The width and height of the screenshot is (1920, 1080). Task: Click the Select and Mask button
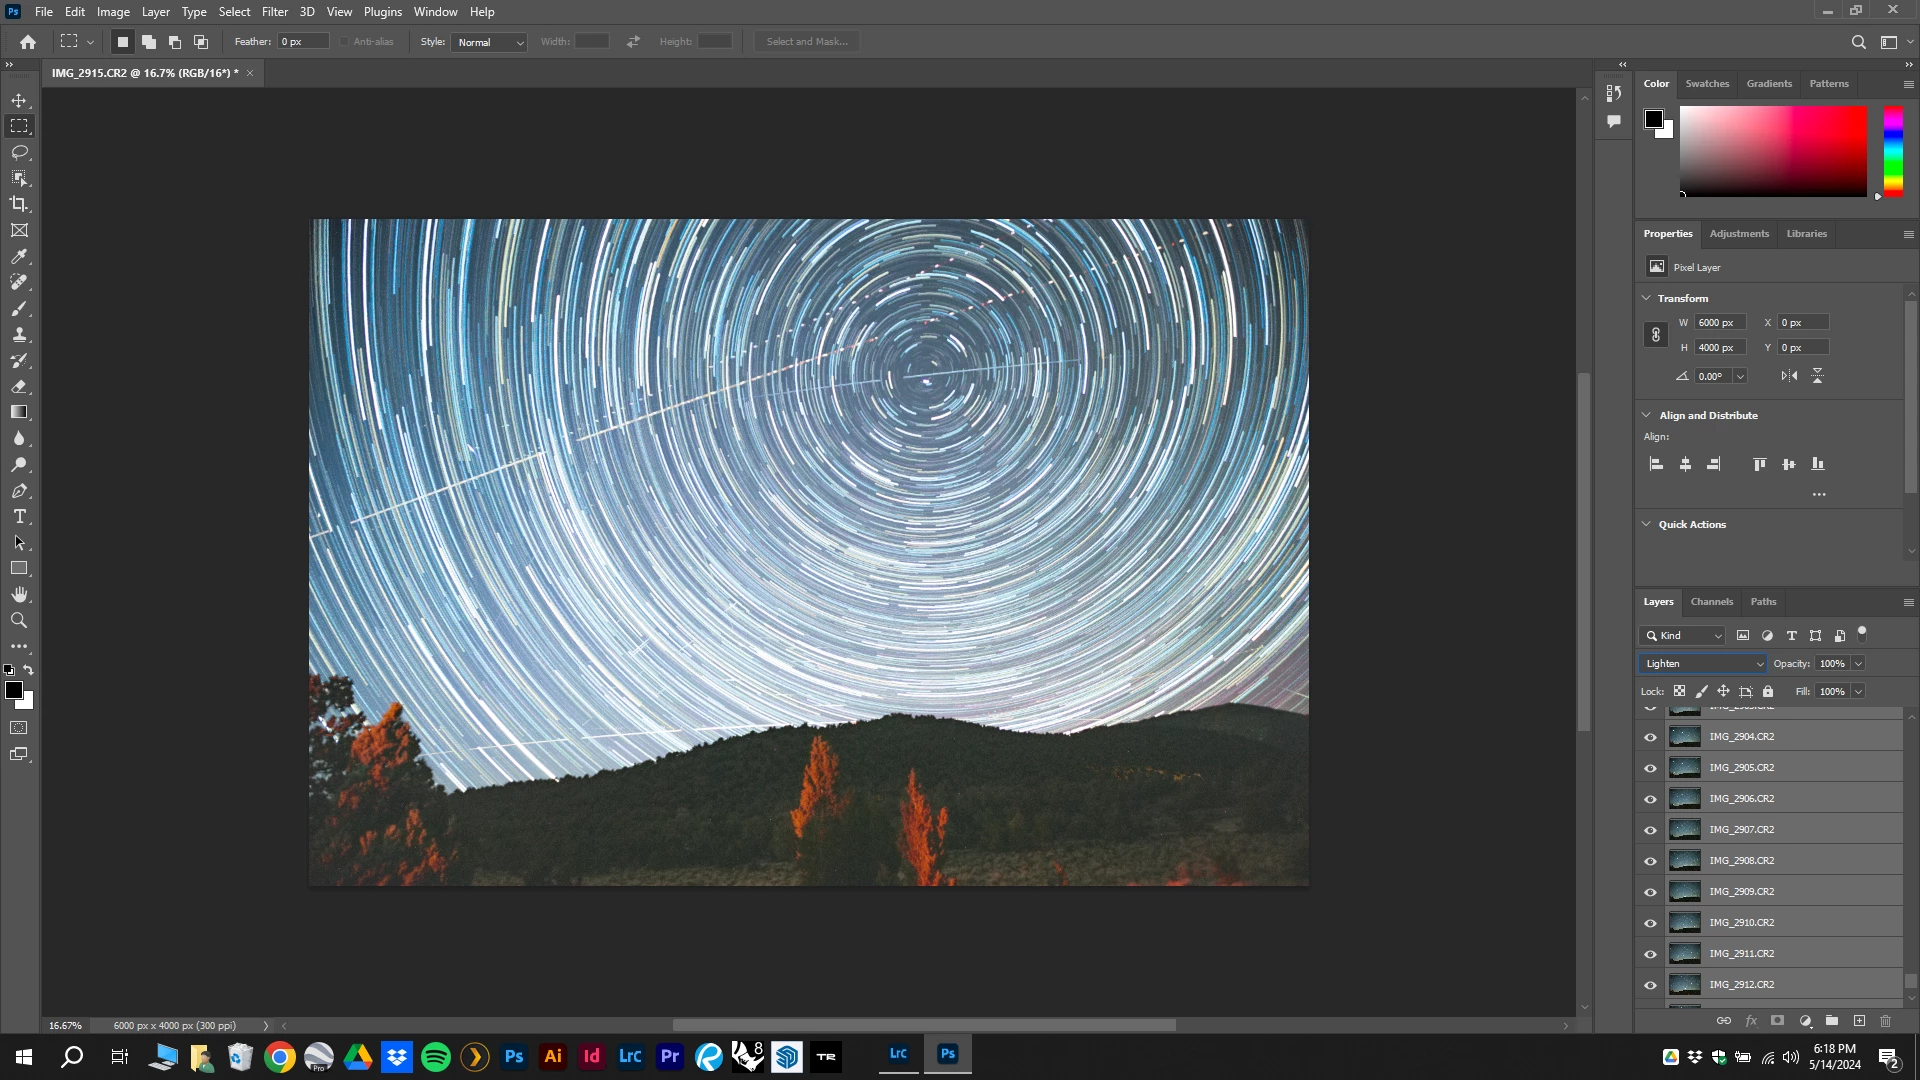(x=806, y=42)
